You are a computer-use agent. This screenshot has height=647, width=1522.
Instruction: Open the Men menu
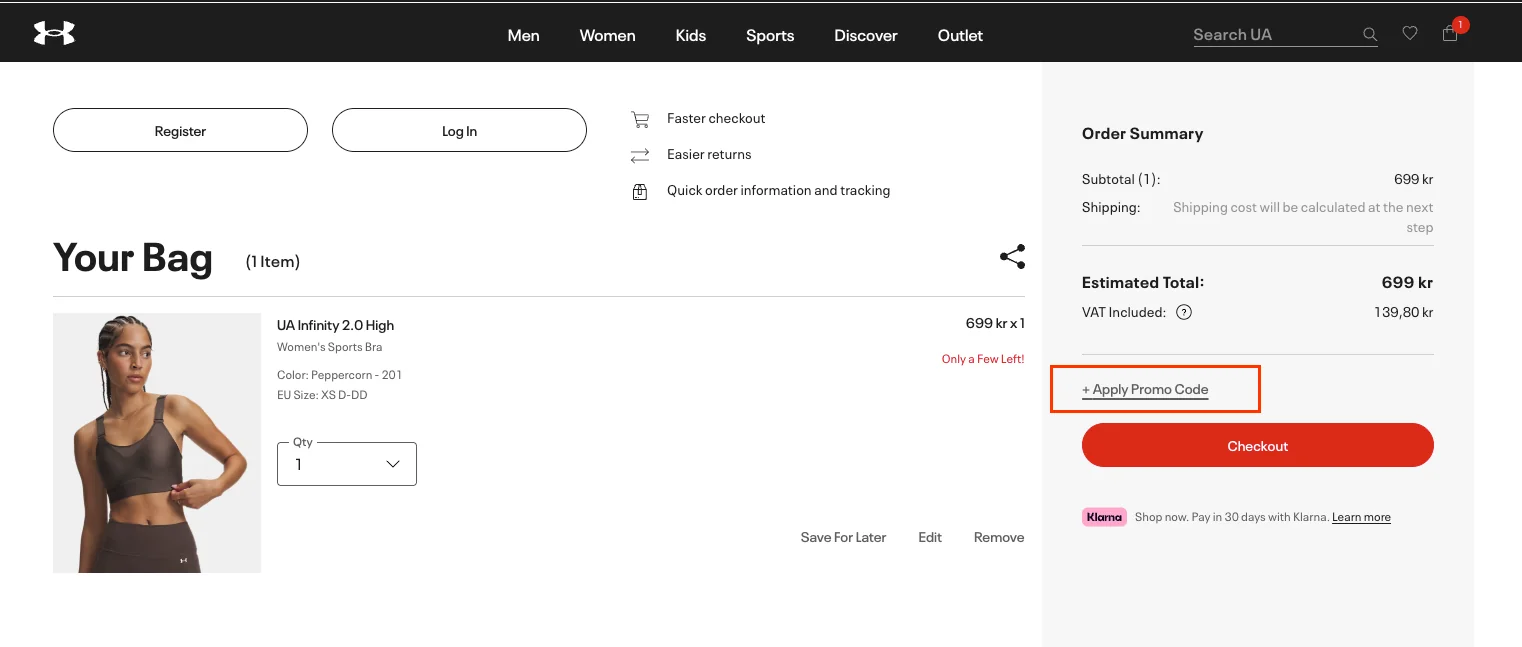tap(523, 35)
